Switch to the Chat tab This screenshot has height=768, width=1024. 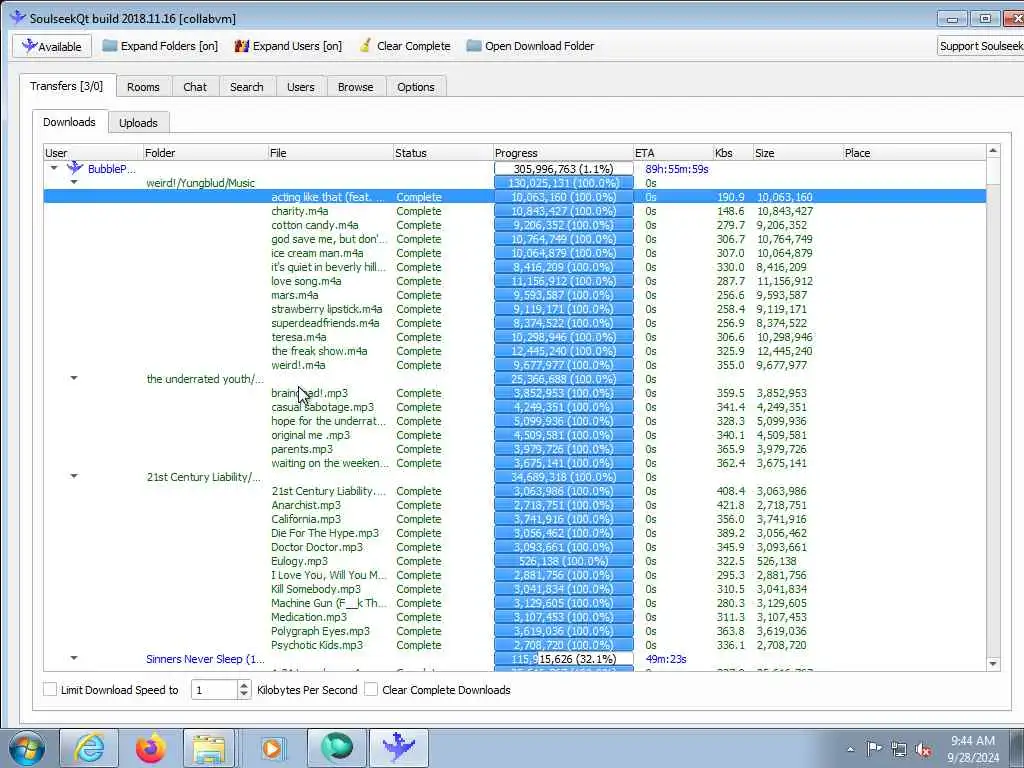tap(195, 87)
